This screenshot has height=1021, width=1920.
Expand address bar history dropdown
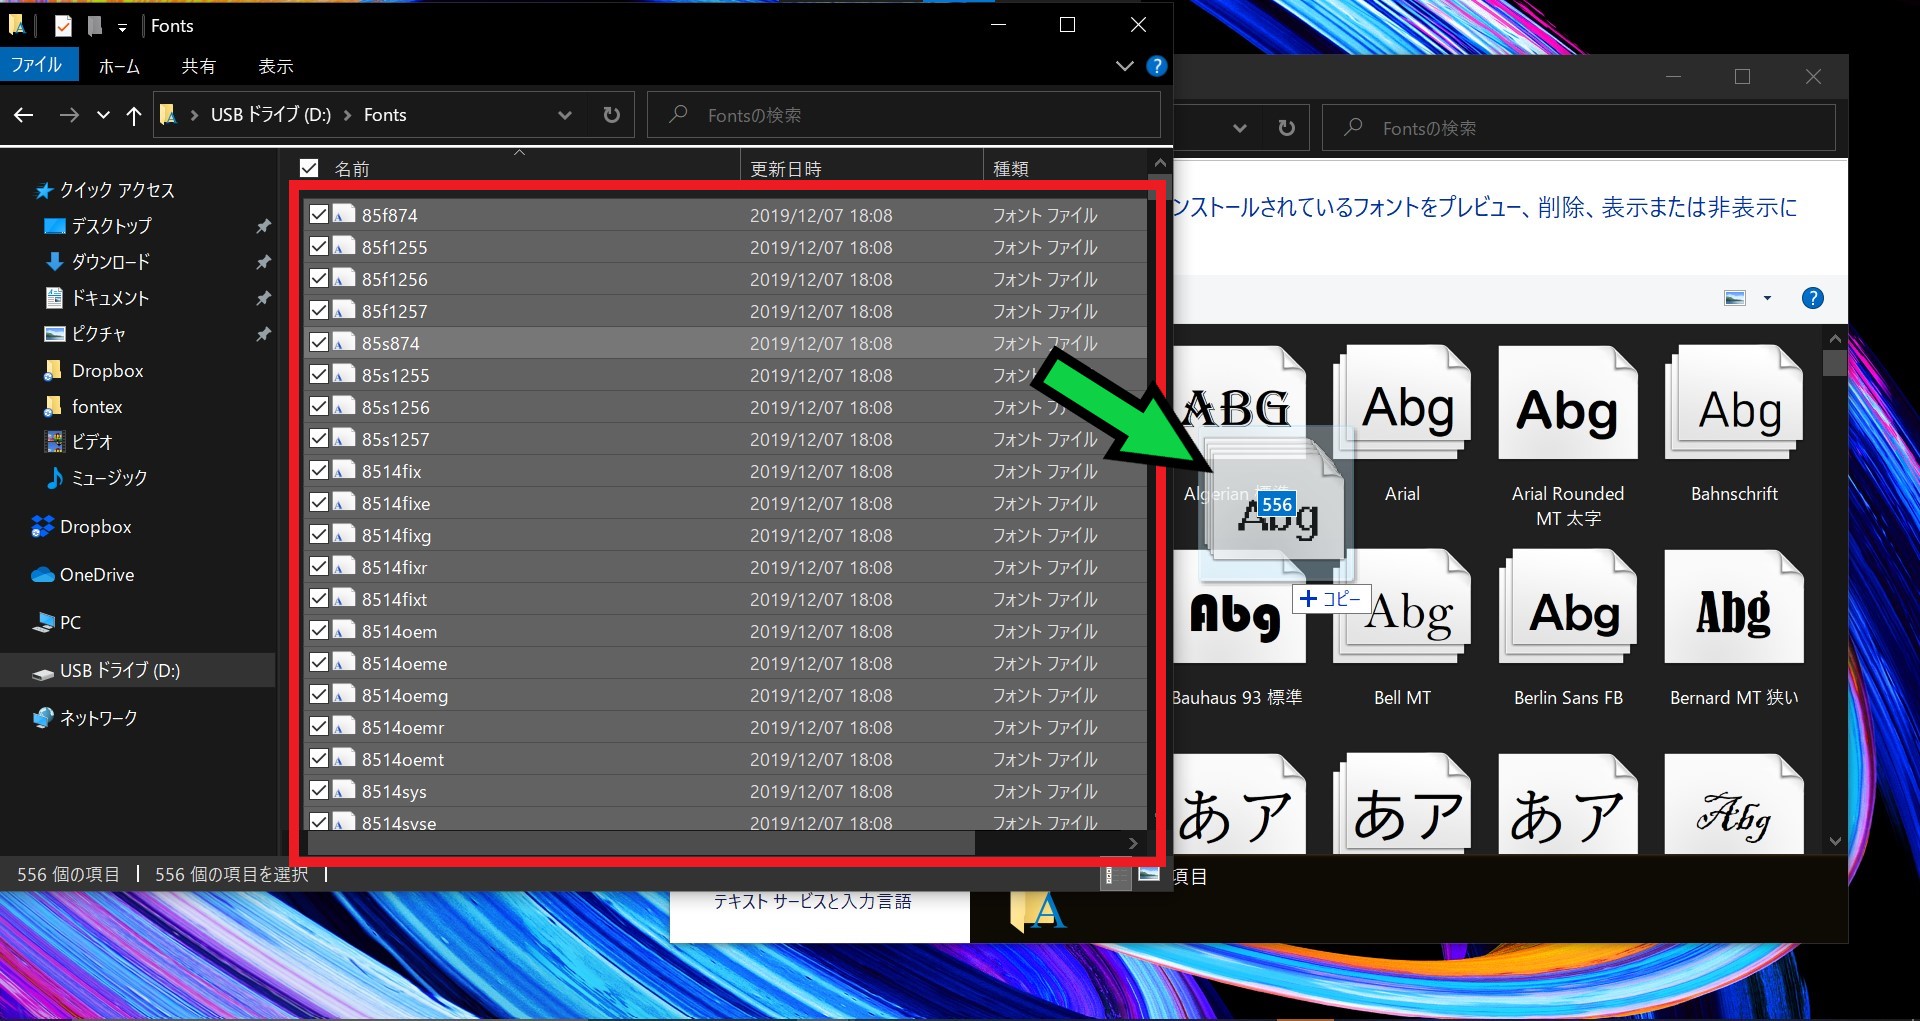tap(565, 115)
